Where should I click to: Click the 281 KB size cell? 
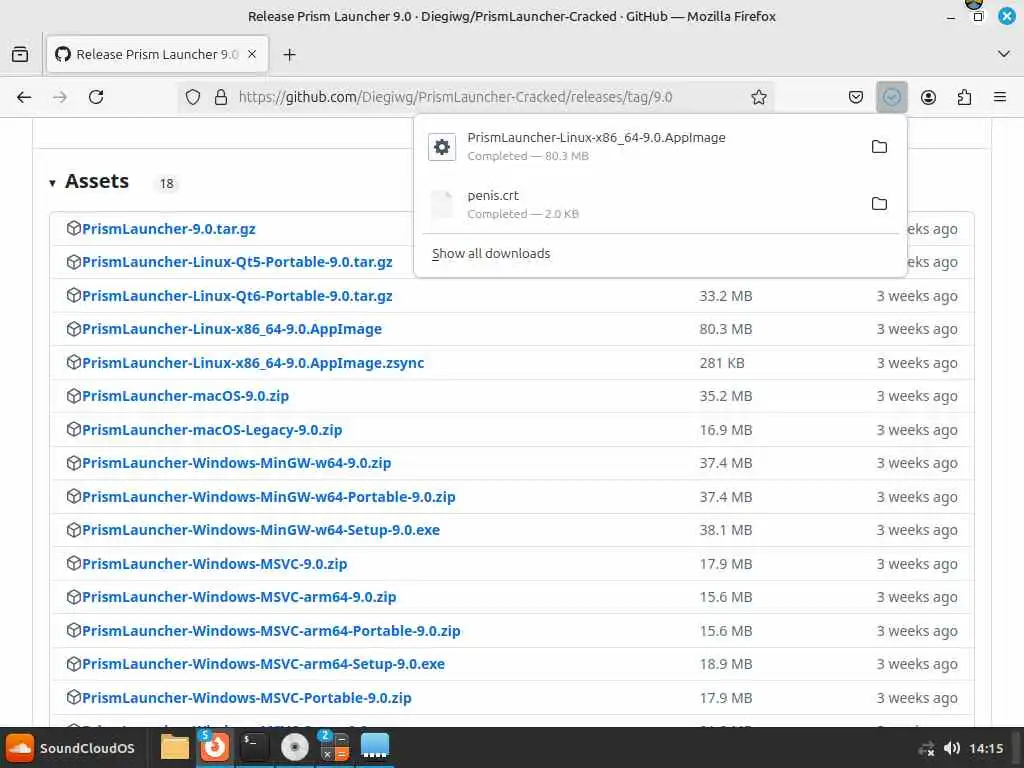click(x=722, y=363)
